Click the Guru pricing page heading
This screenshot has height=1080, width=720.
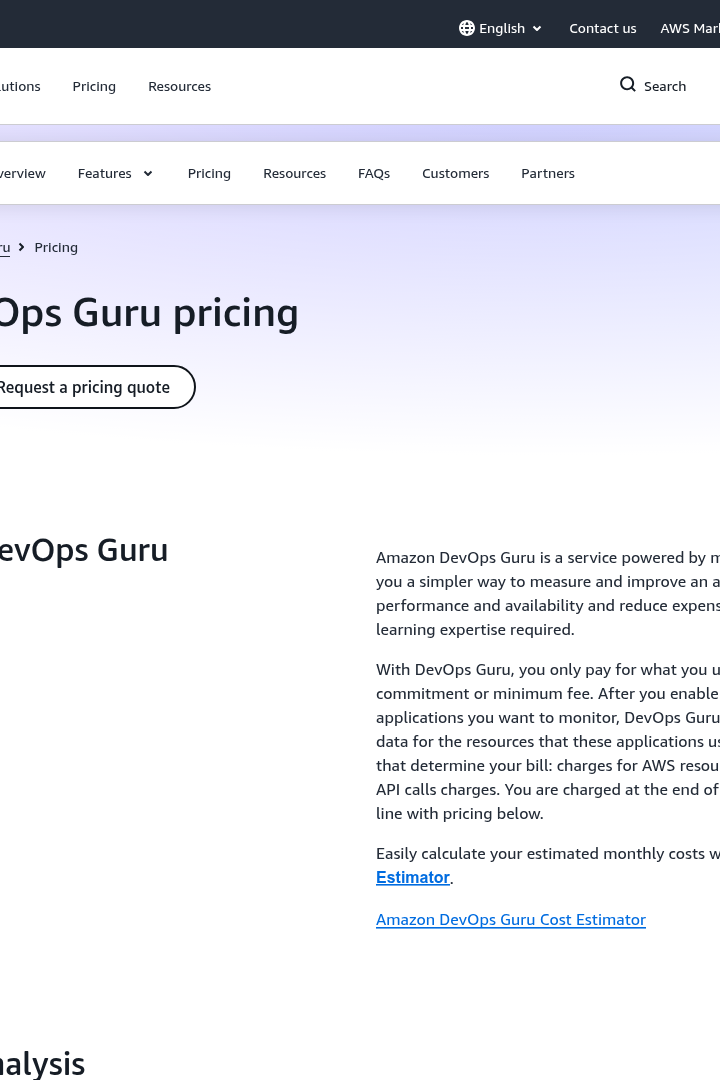click(x=149, y=313)
